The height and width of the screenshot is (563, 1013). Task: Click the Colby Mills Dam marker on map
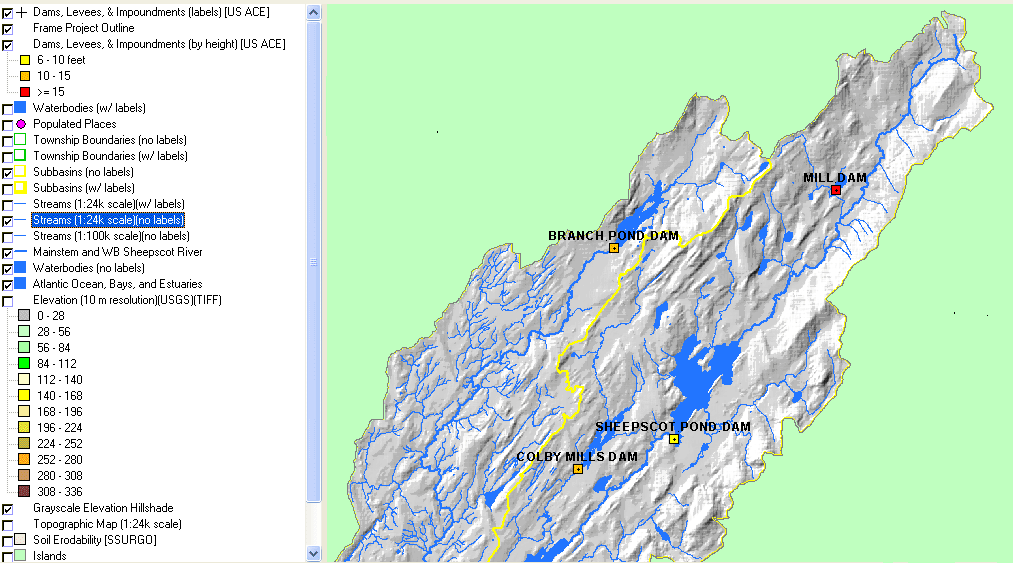click(x=578, y=469)
